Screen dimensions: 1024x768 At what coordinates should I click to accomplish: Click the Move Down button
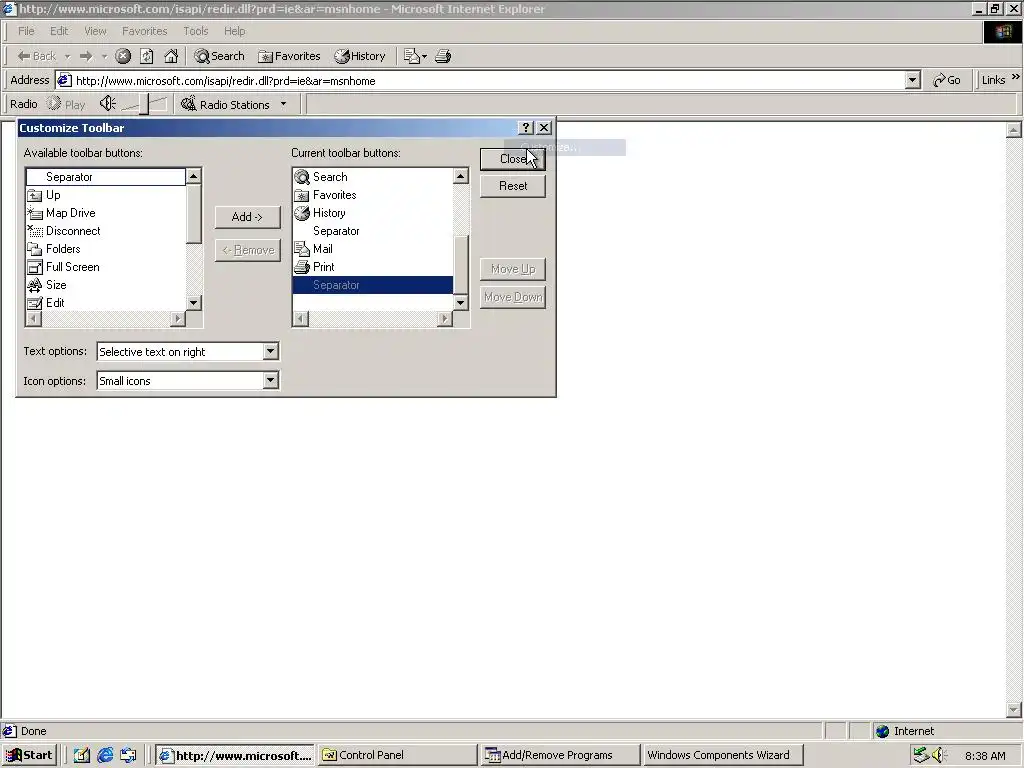coord(513,297)
